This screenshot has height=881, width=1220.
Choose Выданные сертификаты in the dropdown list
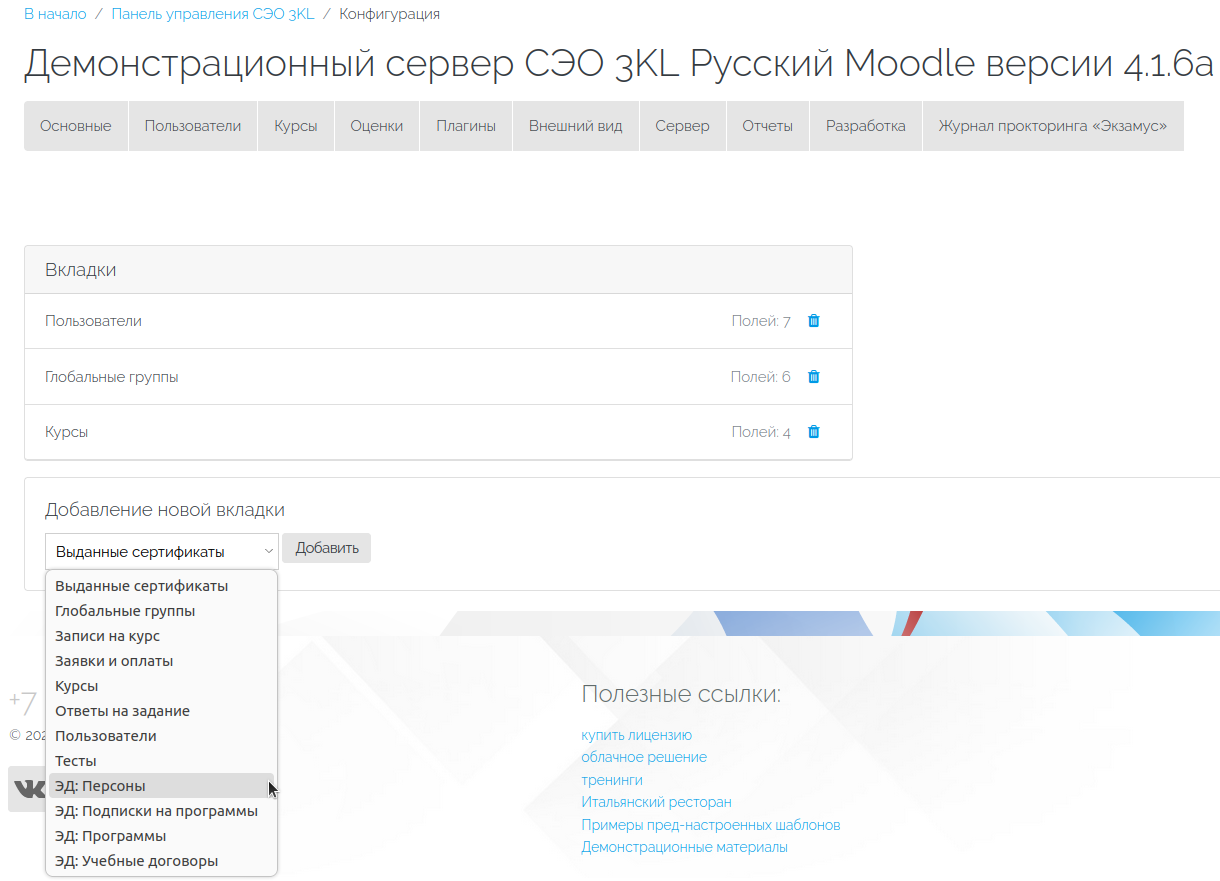161,586
